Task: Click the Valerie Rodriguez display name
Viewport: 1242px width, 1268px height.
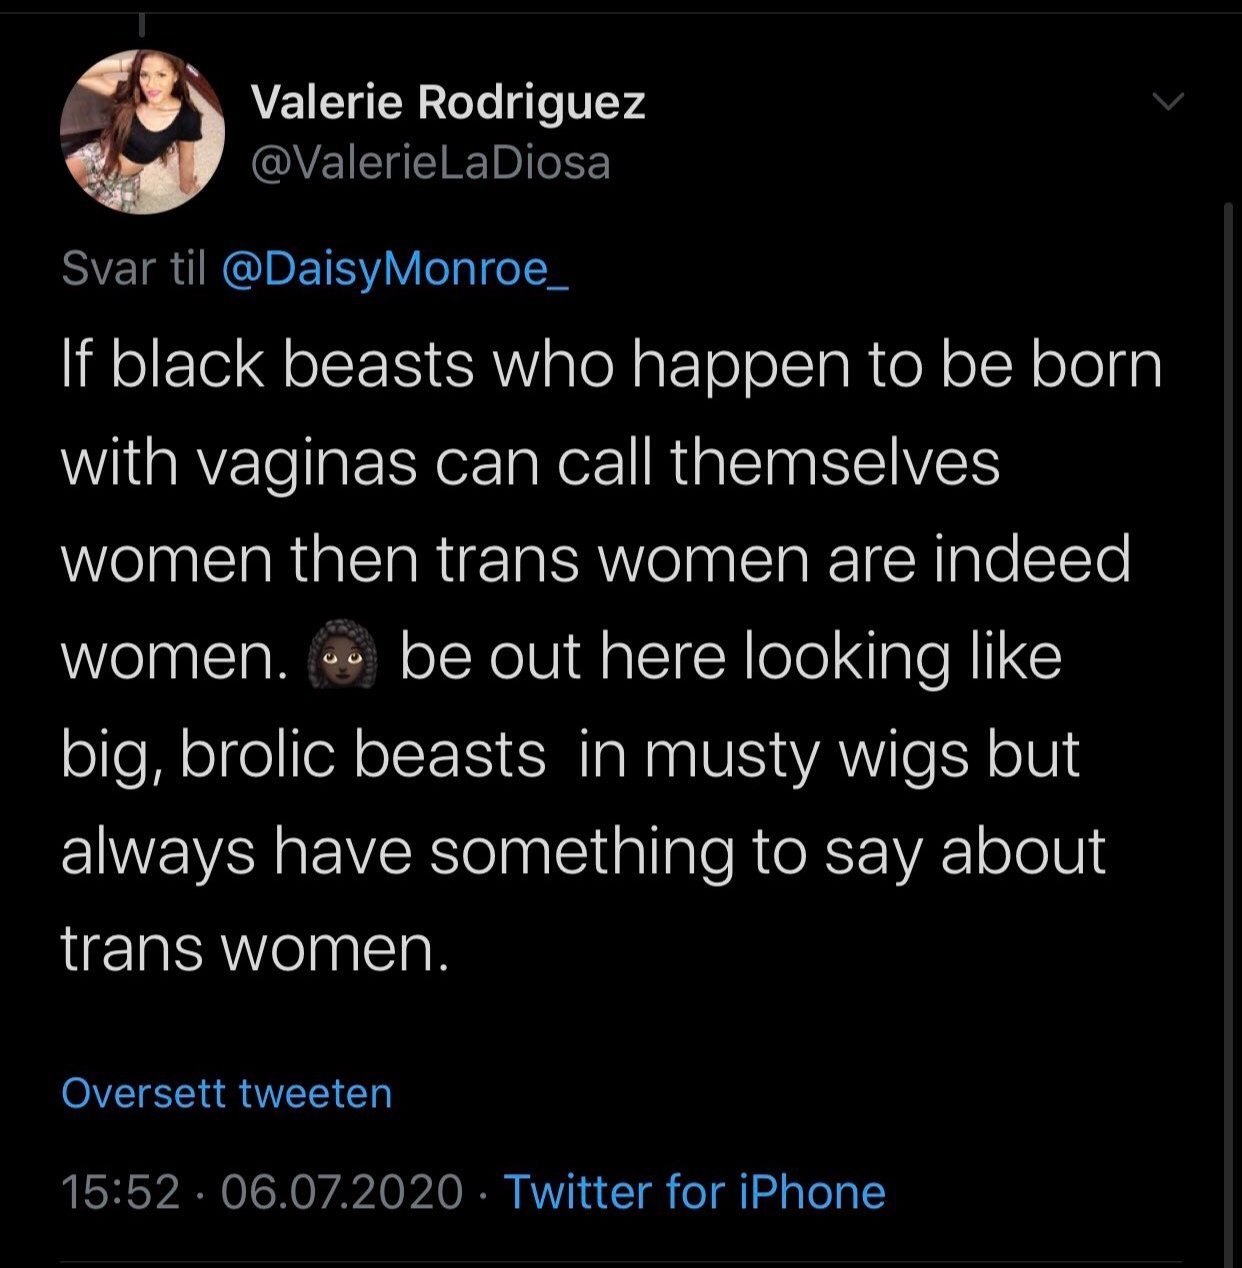Action: [448, 102]
